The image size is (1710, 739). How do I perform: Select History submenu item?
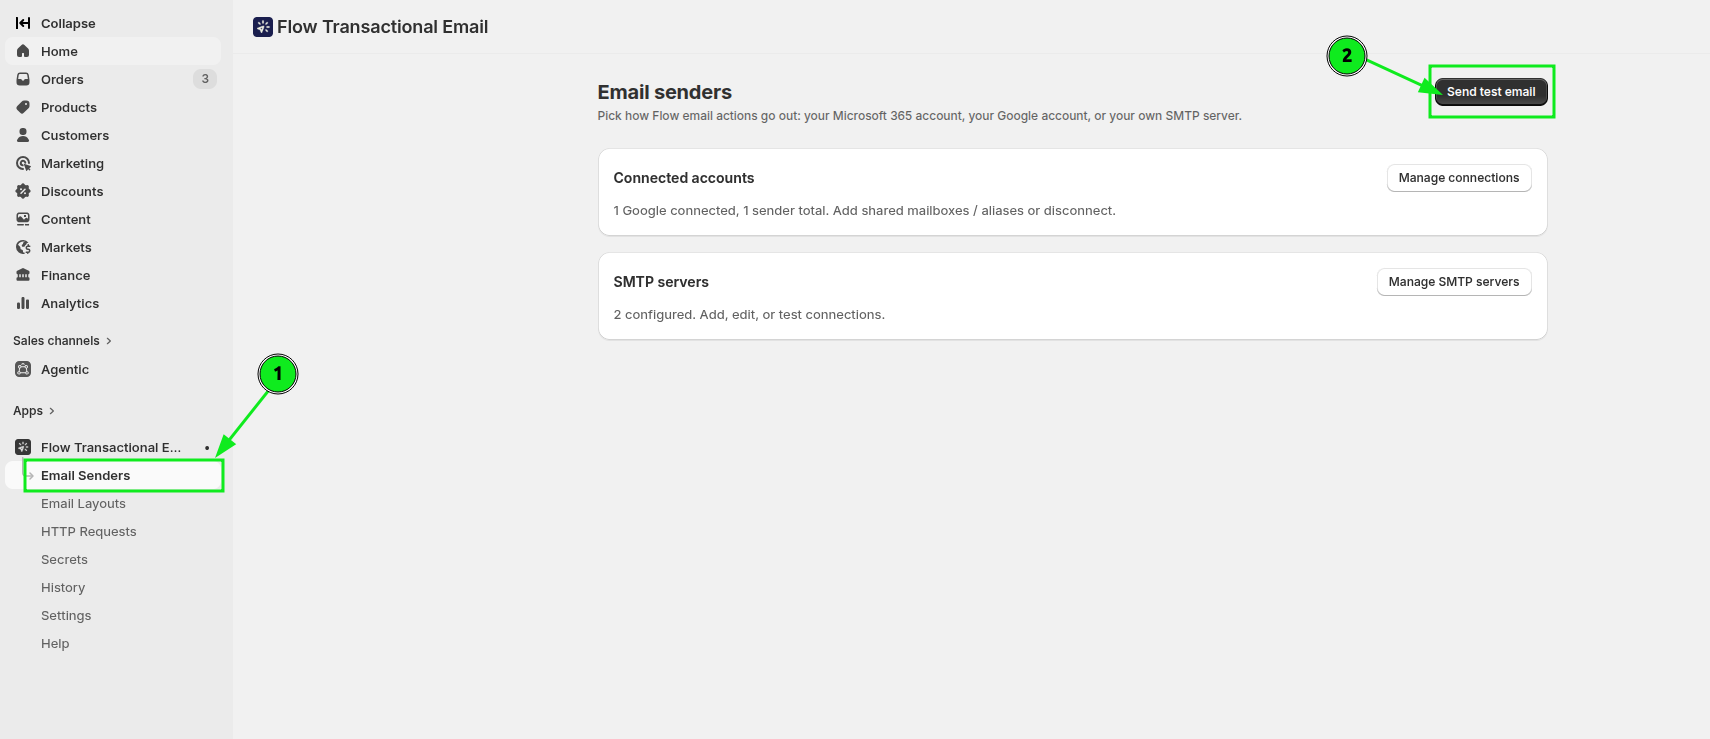point(113,587)
